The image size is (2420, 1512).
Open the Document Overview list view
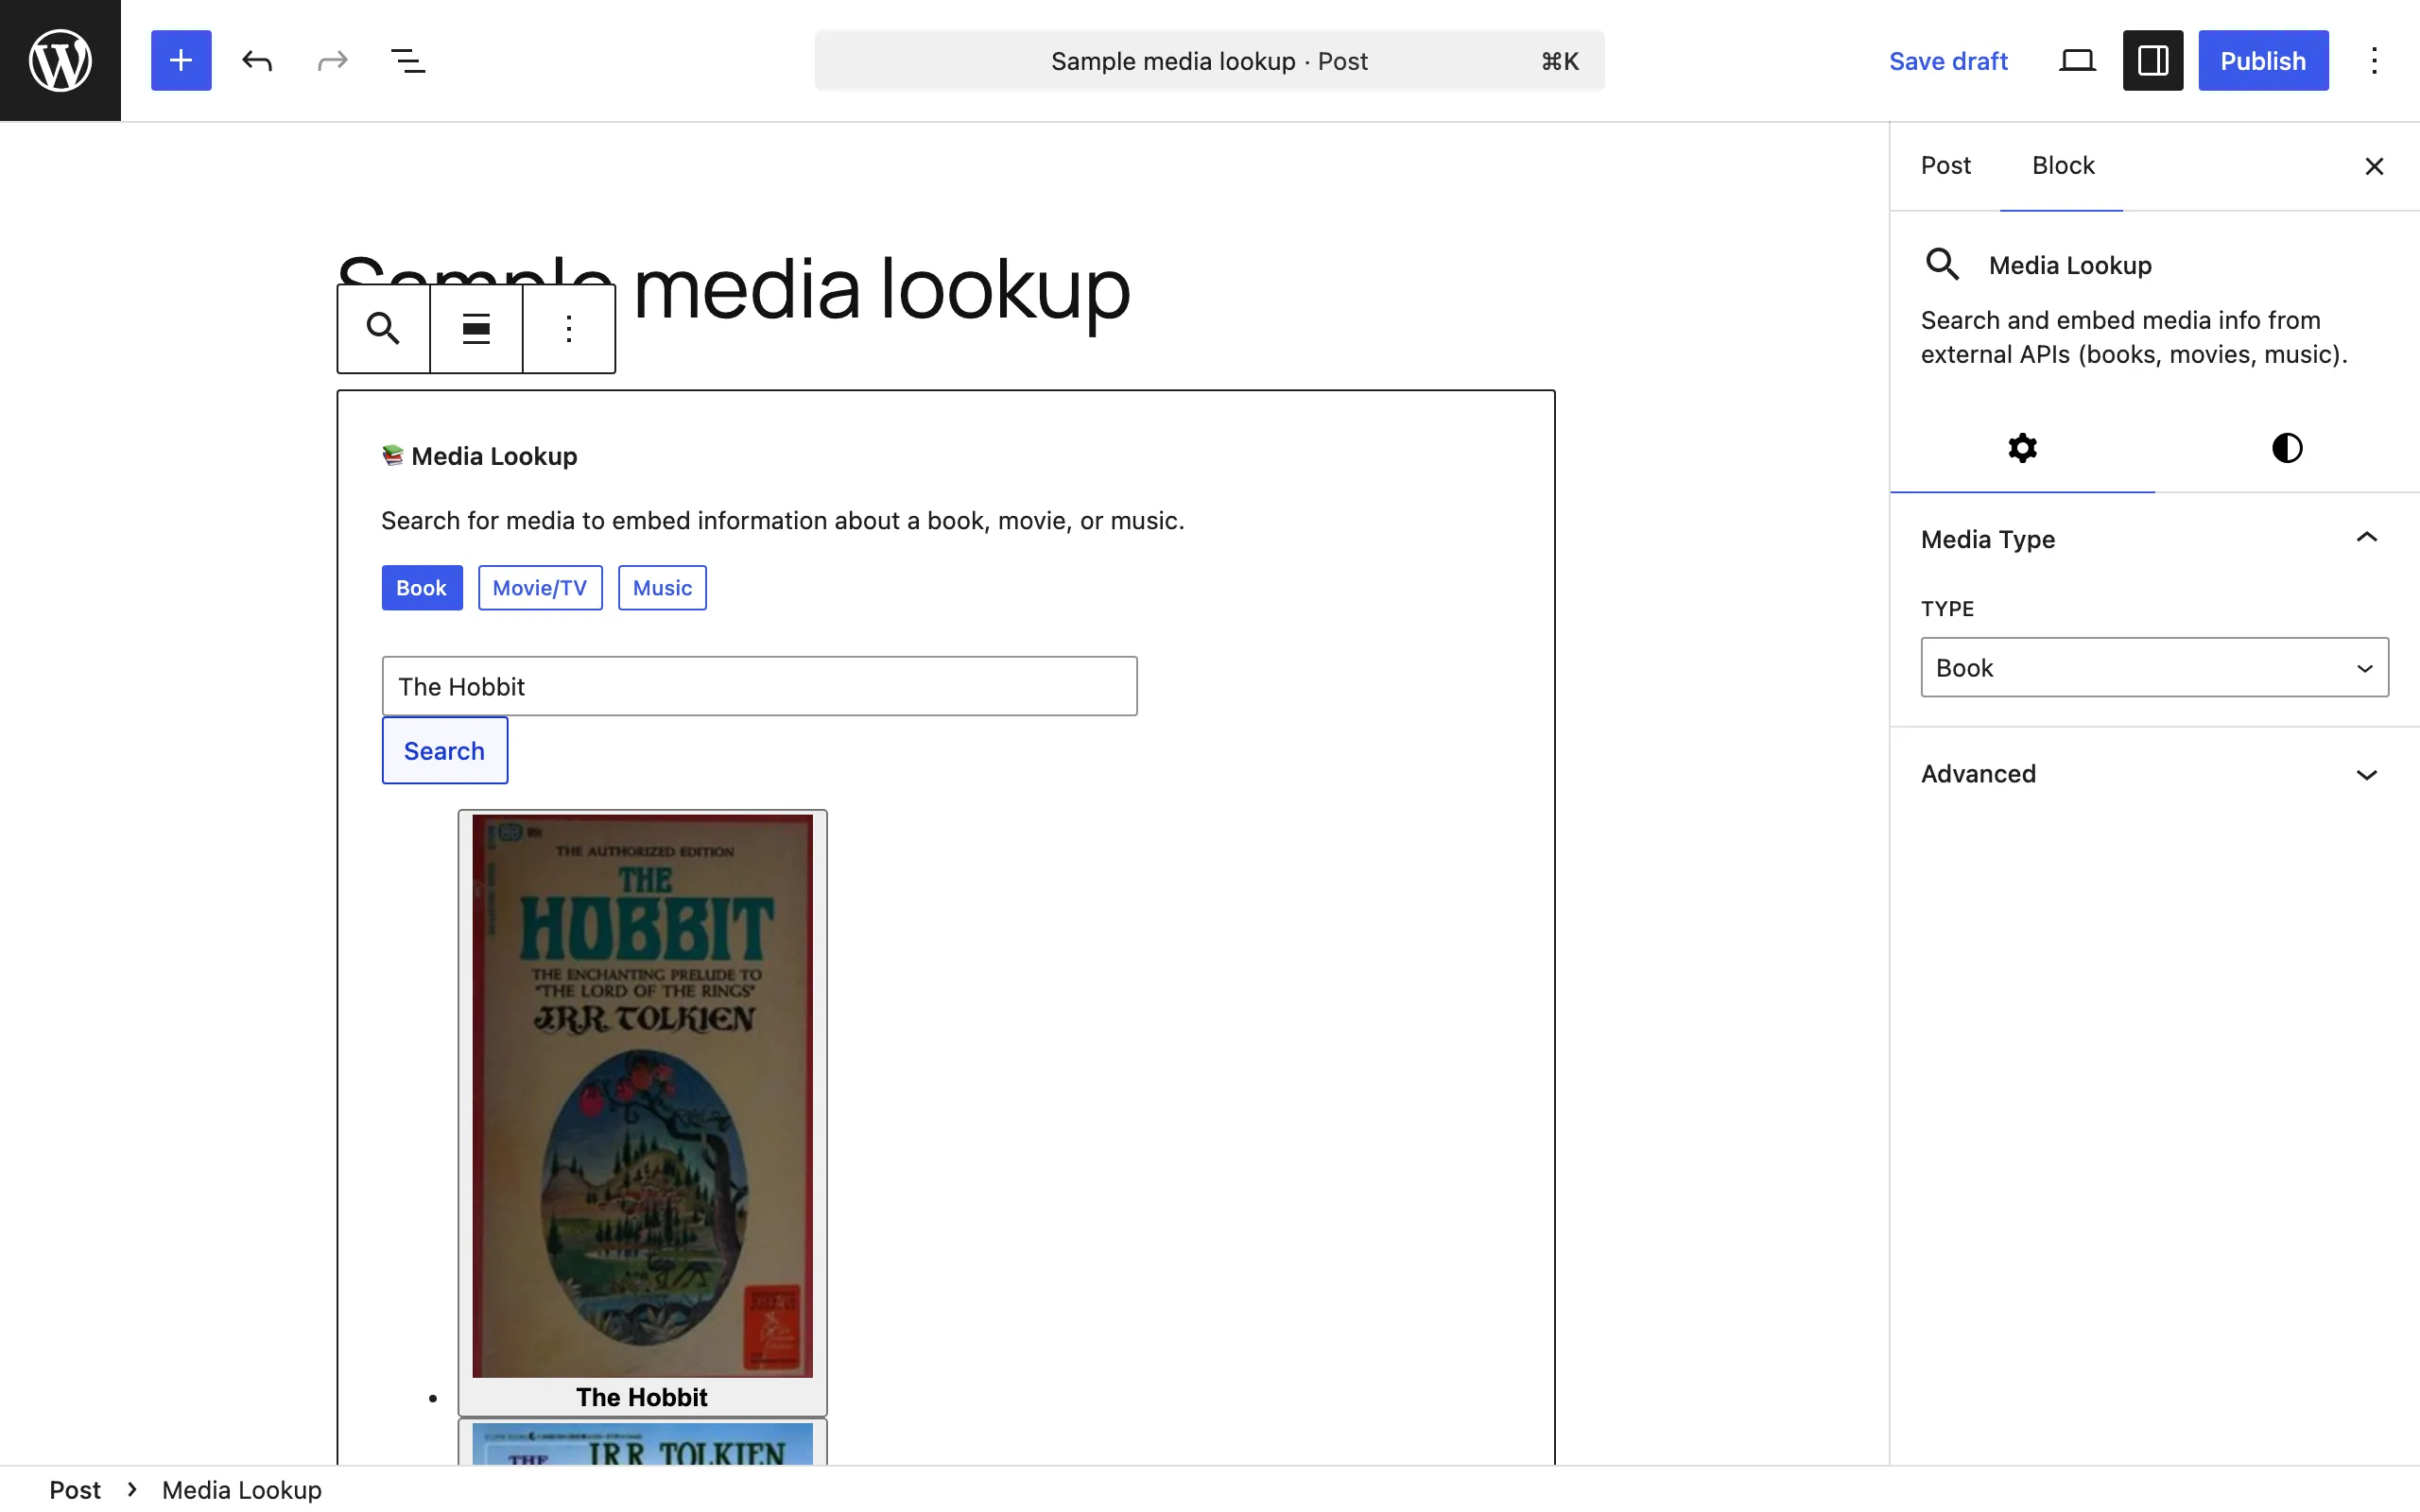pos(408,60)
